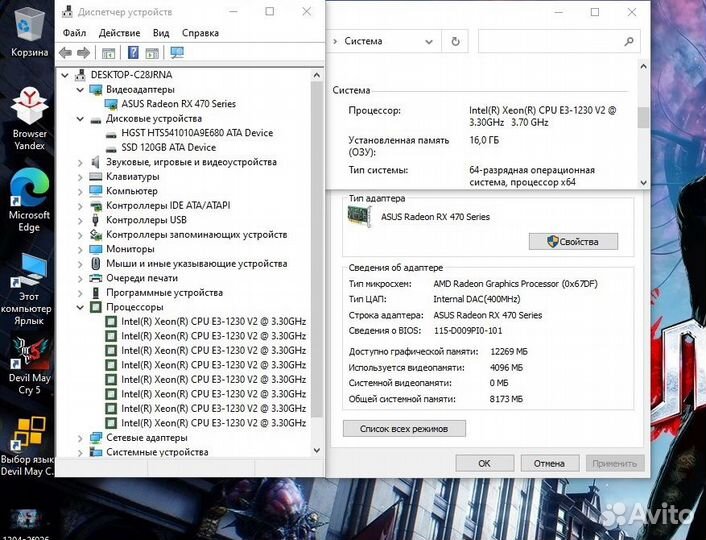Select the ASUS Radeon RX 470 Series device
Viewport: 706px width, 540px height.
[x=178, y=104]
